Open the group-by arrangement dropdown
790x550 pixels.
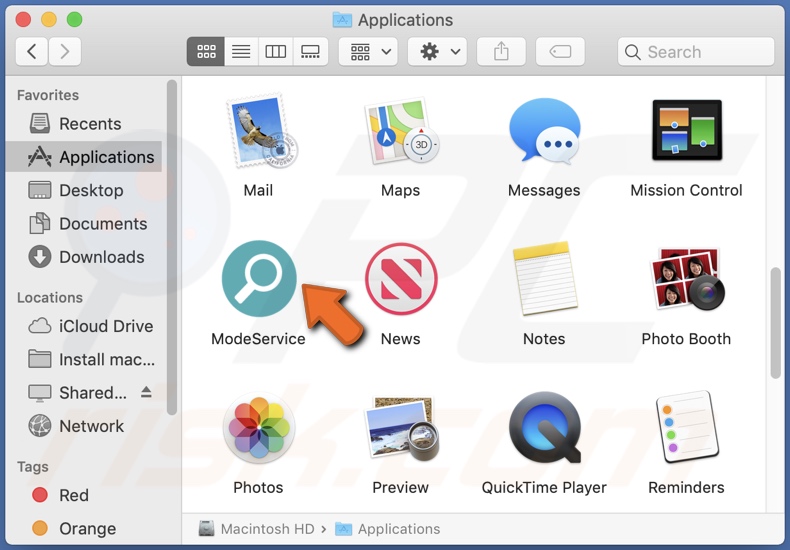click(x=368, y=51)
